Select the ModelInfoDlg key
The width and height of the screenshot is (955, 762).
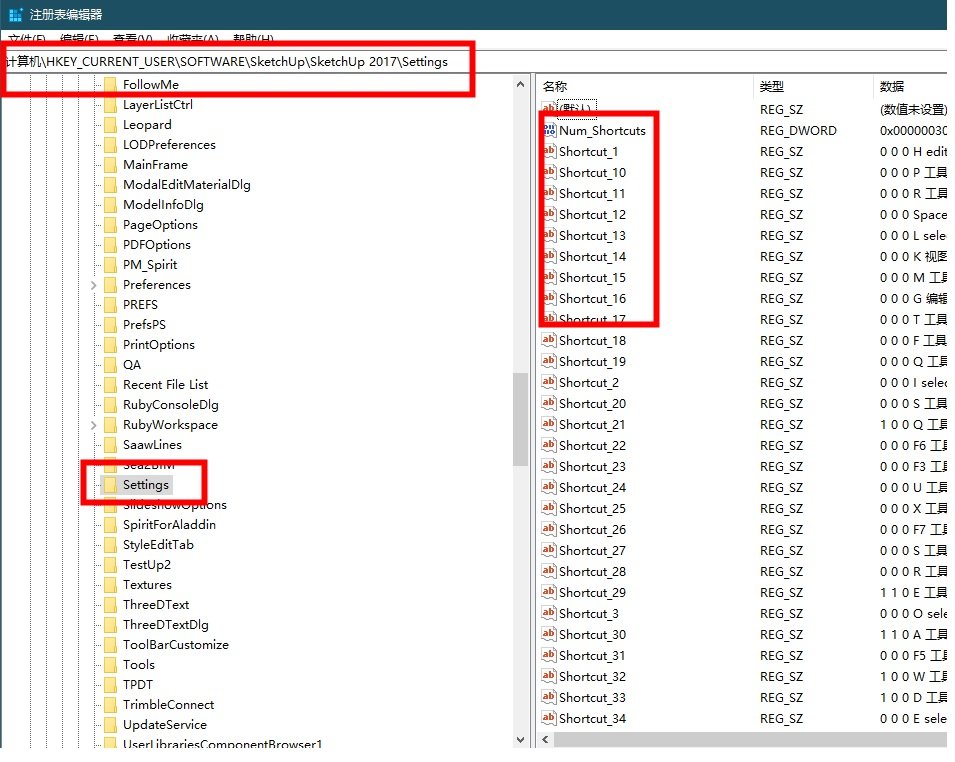pyautogui.click(x=163, y=205)
